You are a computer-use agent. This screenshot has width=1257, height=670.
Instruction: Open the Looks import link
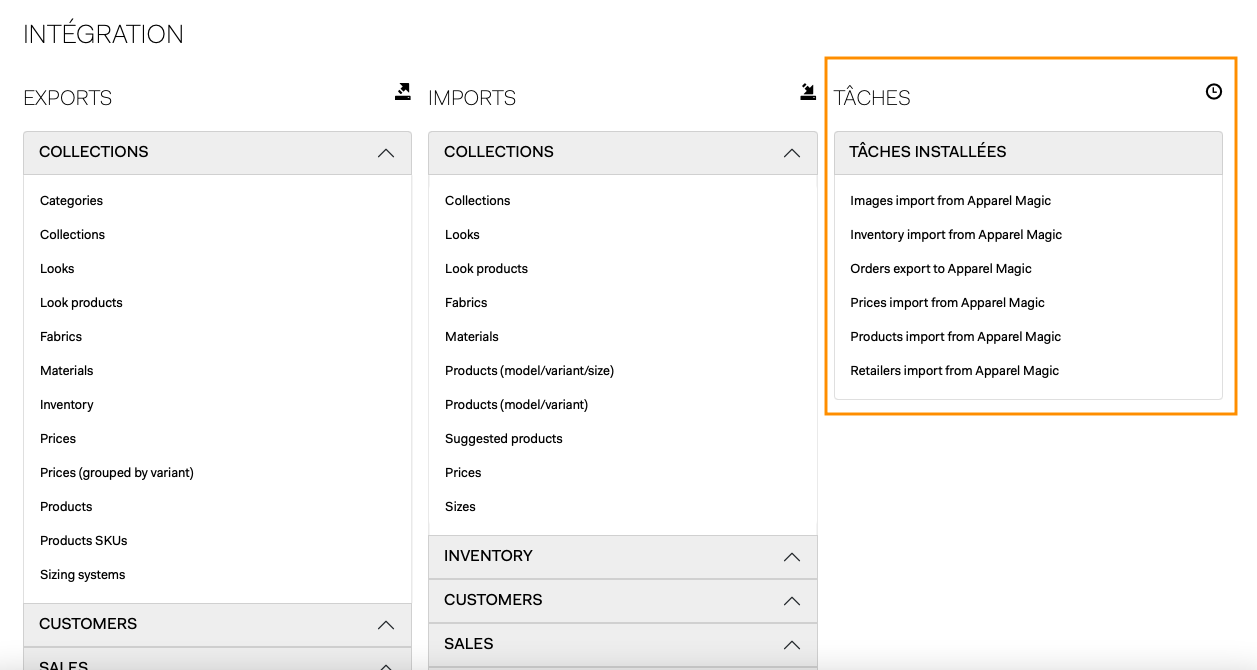point(462,235)
